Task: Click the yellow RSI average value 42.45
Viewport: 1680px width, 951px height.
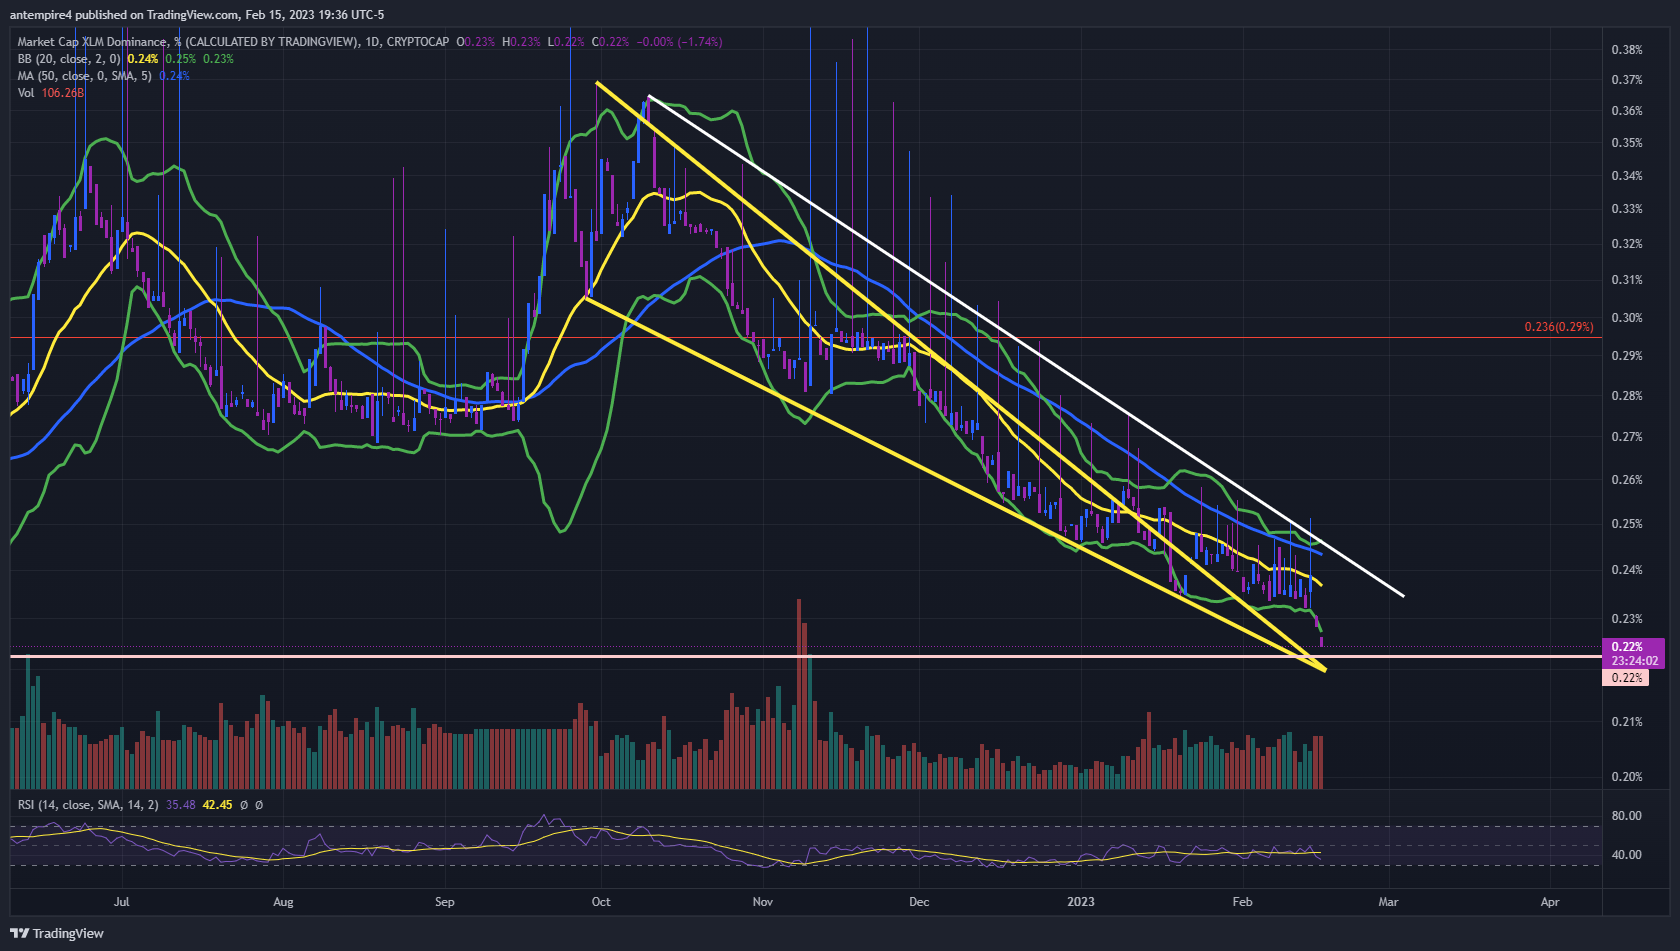Action: (217, 805)
